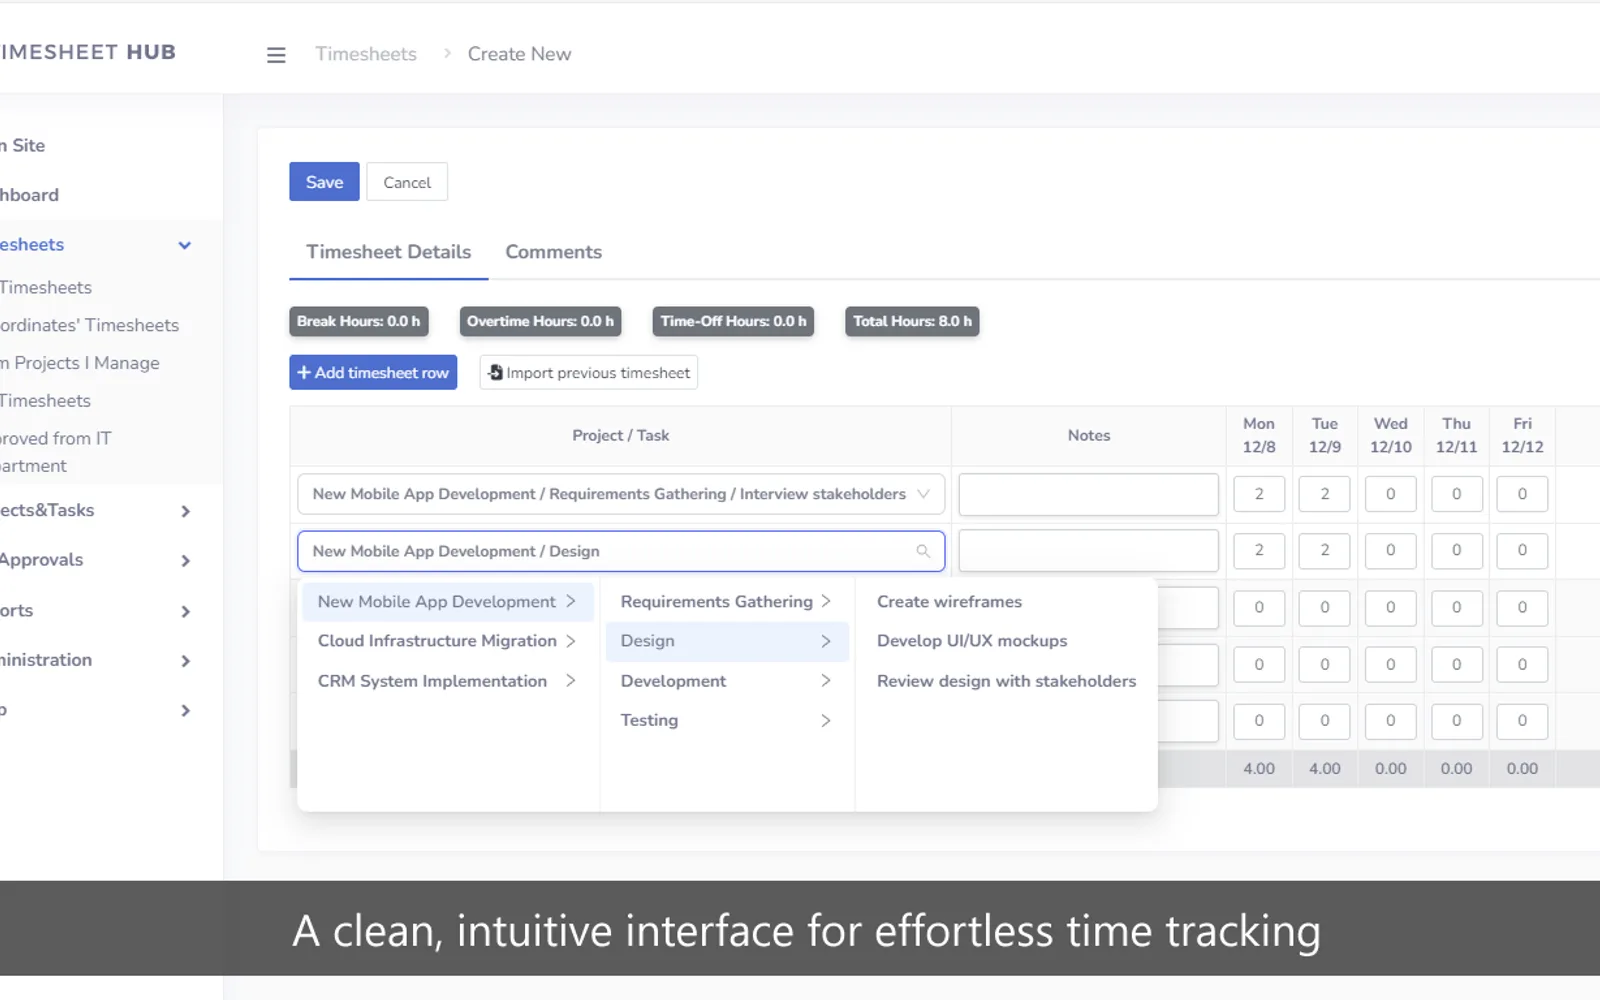Image resolution: width=1600 pixels, height=1000 pixels.
Task: Collapse the Timesheets sidebar section chevron
Action: (185, 245)
